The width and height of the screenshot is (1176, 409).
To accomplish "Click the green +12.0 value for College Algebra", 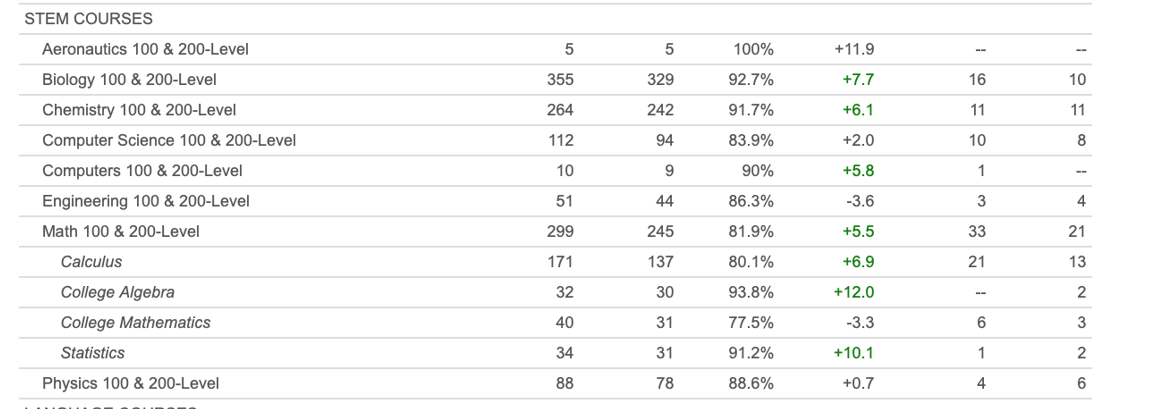I will pos(854,292).
